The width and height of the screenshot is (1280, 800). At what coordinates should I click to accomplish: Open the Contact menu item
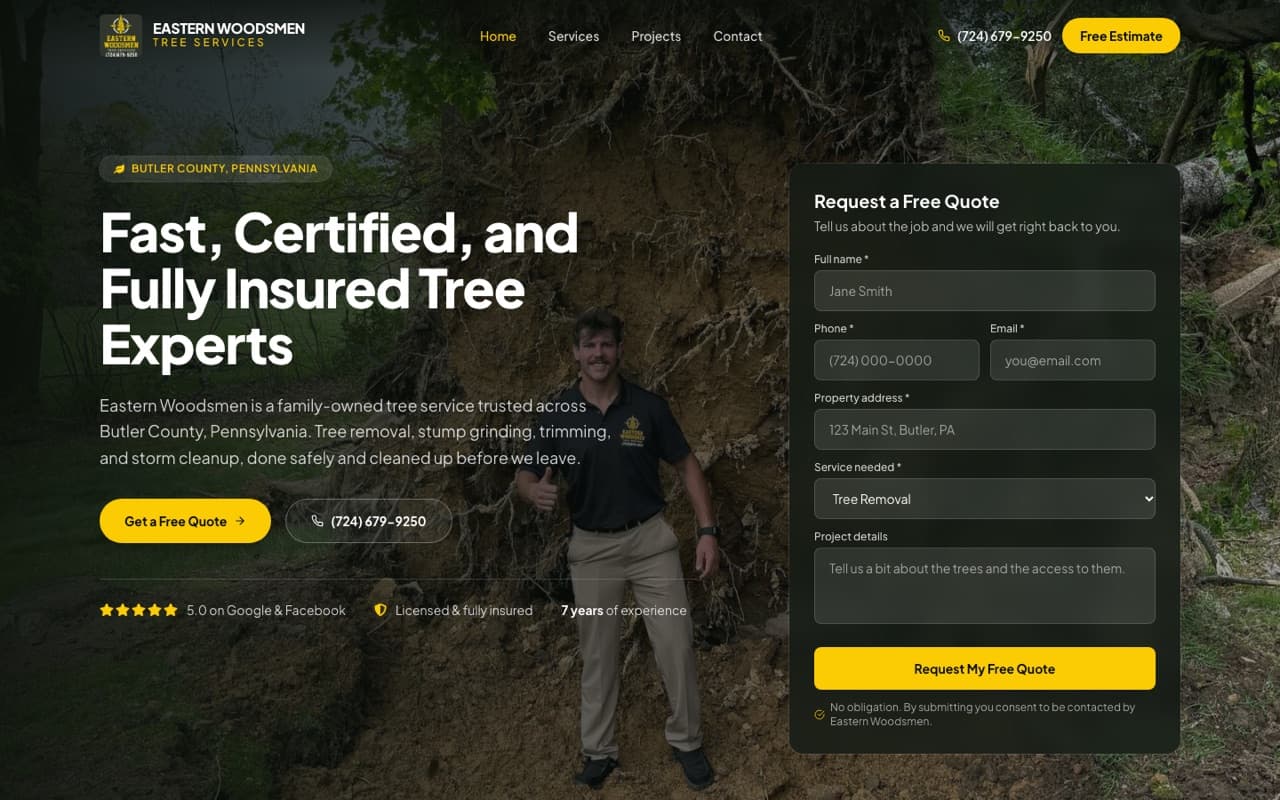pyautogui.click(x=738, y=36)
